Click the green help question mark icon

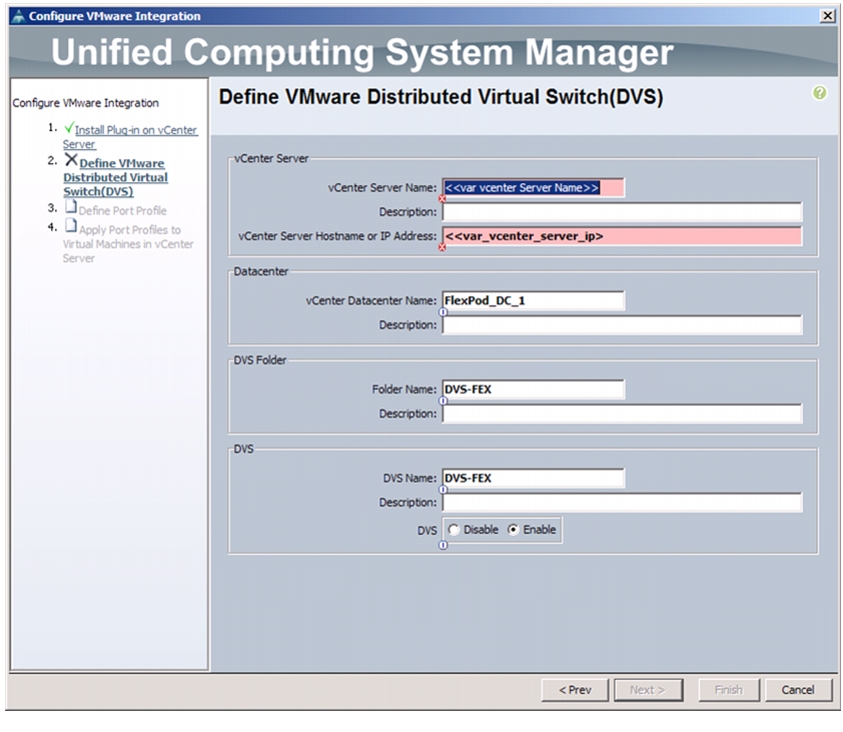(x=819, y=93)
